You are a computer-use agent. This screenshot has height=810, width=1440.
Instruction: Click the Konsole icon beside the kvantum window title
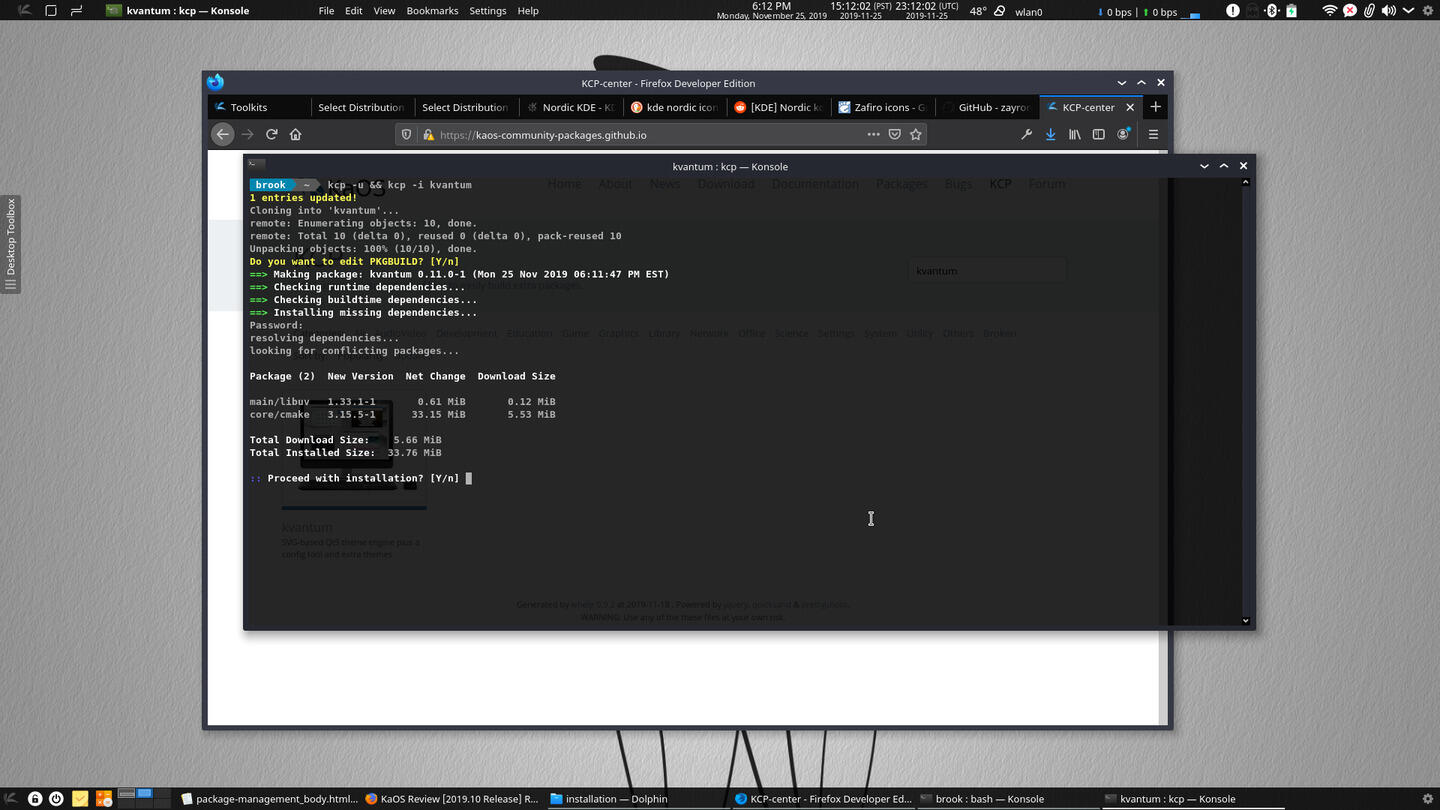tap(115, 11)
